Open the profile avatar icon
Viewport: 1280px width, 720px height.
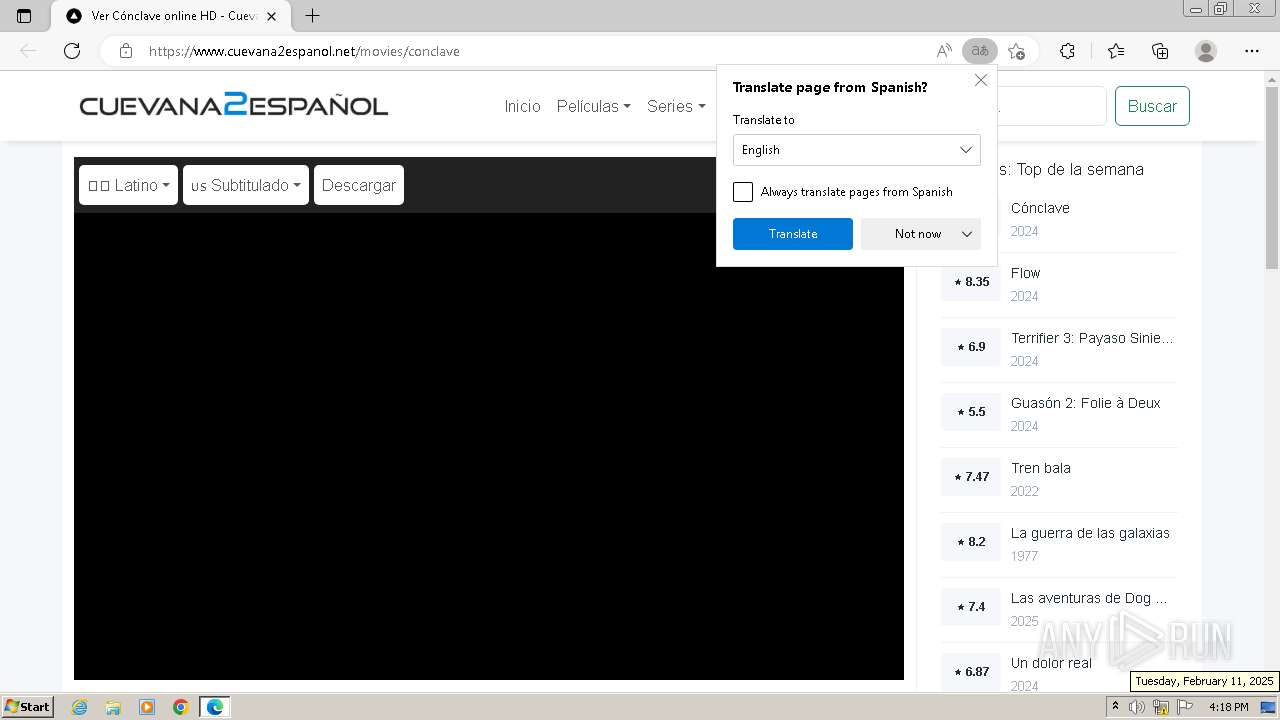1206,51
